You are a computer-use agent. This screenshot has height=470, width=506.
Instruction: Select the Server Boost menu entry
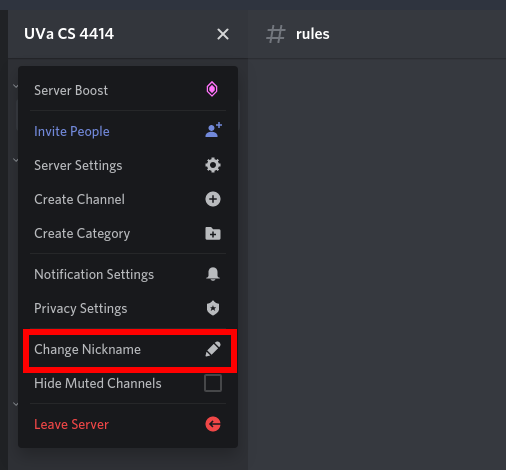tap(128, 90)
